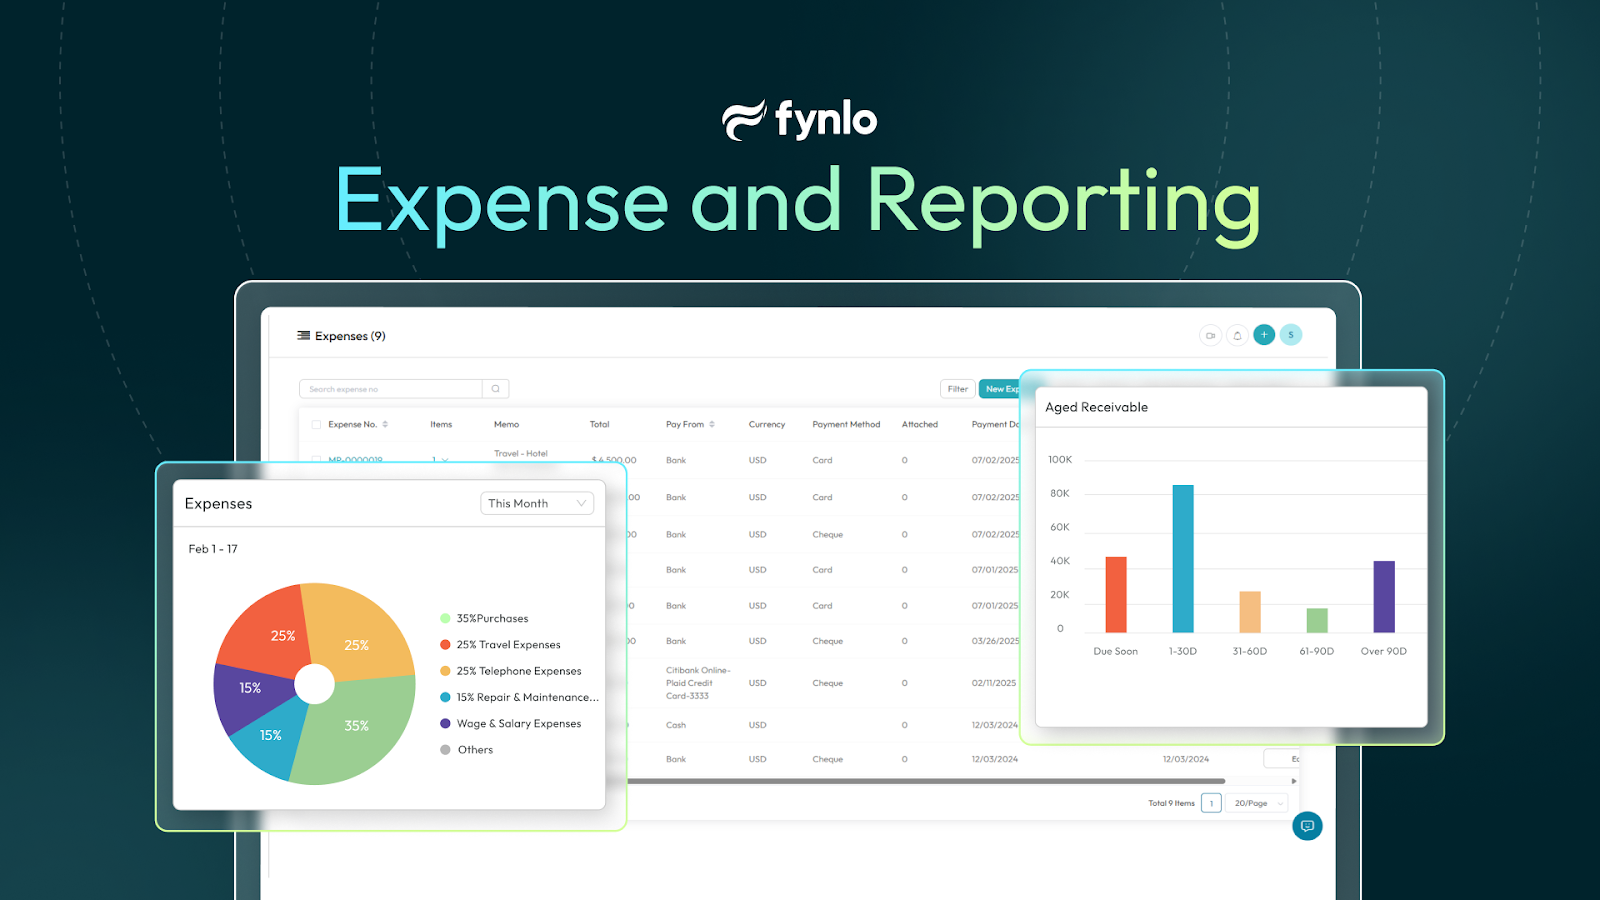Screen dimensions: 1600x900
Task: Select the 35% Purchases slice in the pie chart
Action: coord(357,725)
